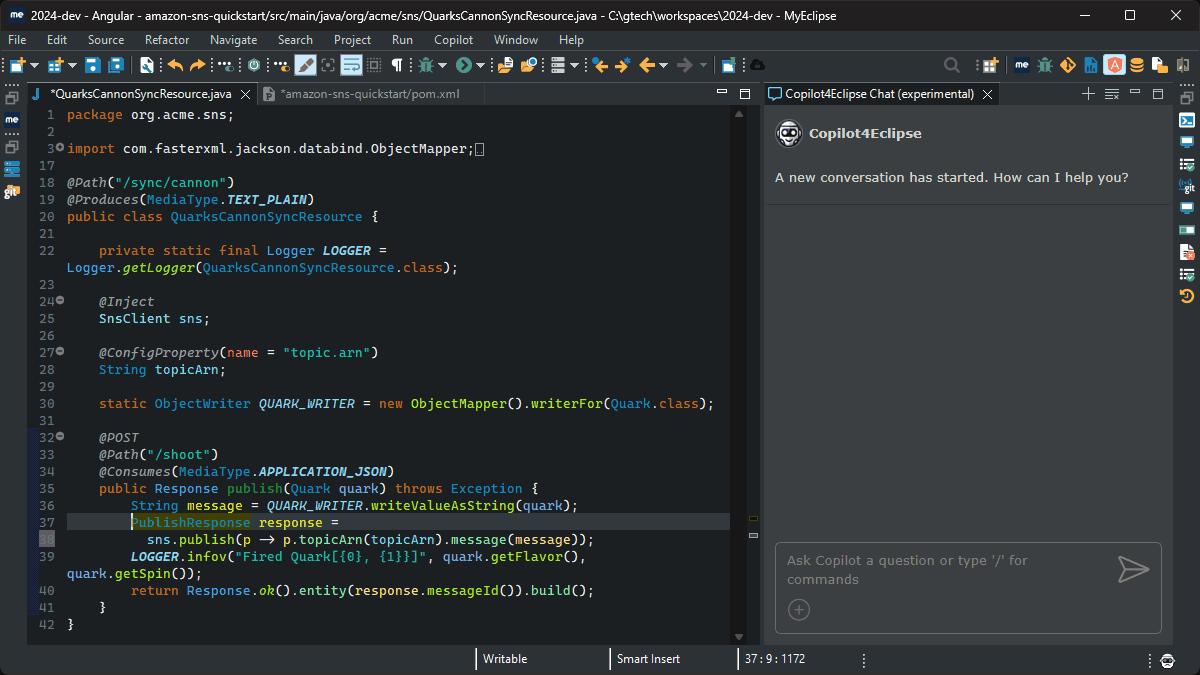Open the Debug launch dropdown arrow
This screenshot has width=1200, height=675.
pos(444,66)
